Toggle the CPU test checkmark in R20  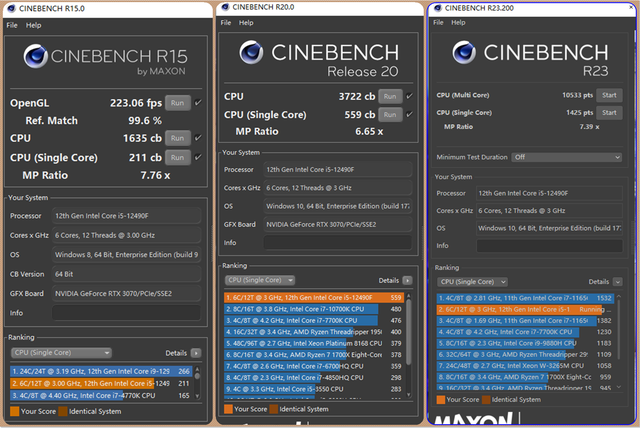tap(410, 96)
